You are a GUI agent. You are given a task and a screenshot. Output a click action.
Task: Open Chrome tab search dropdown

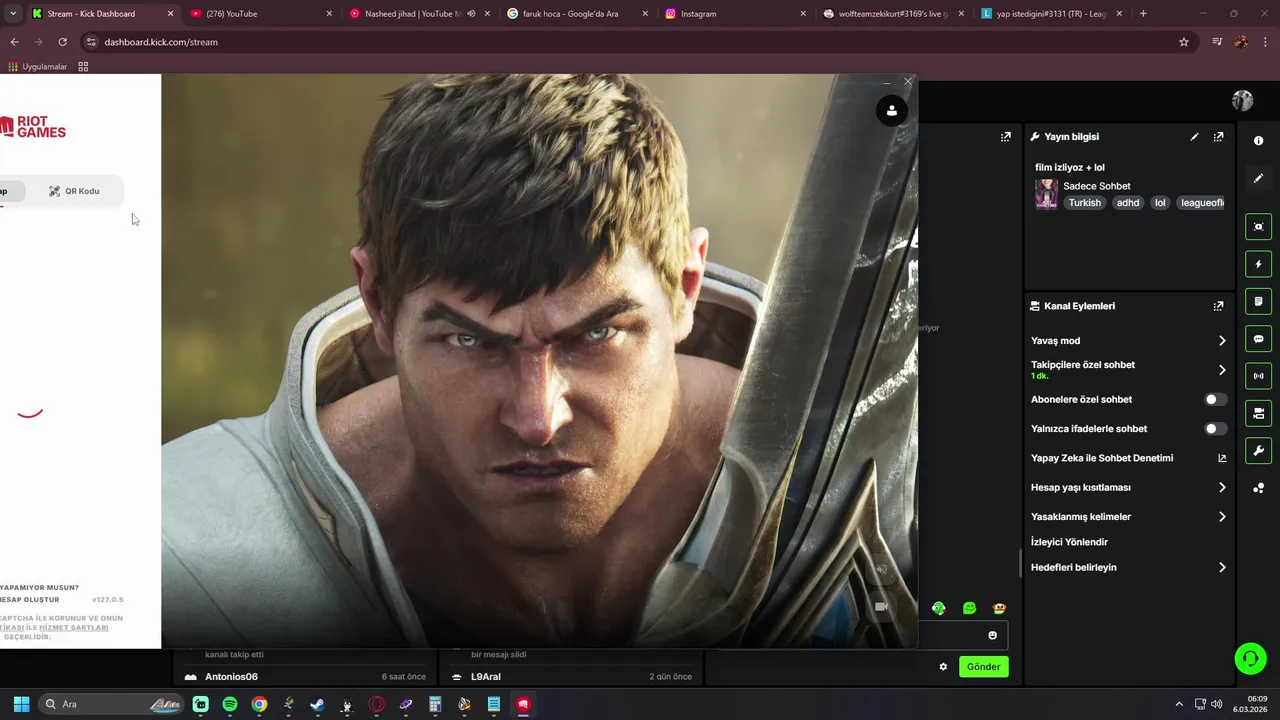click(x=12, y=13)
